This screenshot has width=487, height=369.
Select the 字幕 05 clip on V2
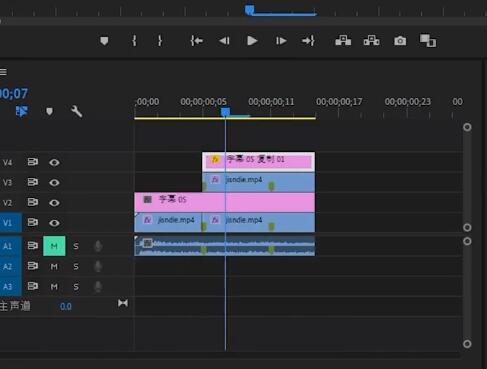(x=224, y=202)
